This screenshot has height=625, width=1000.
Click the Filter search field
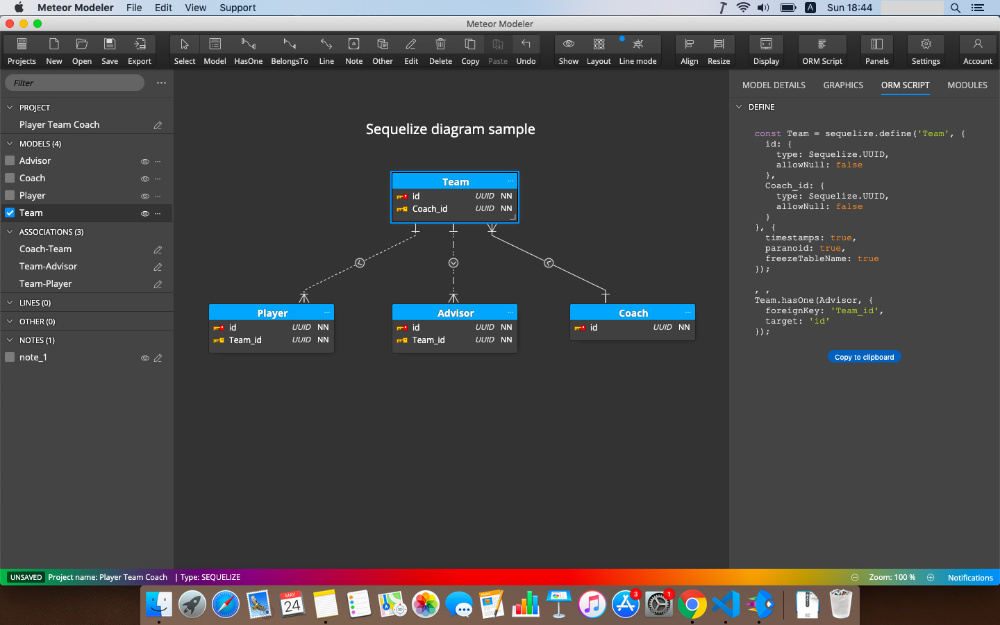click(75, 83)
